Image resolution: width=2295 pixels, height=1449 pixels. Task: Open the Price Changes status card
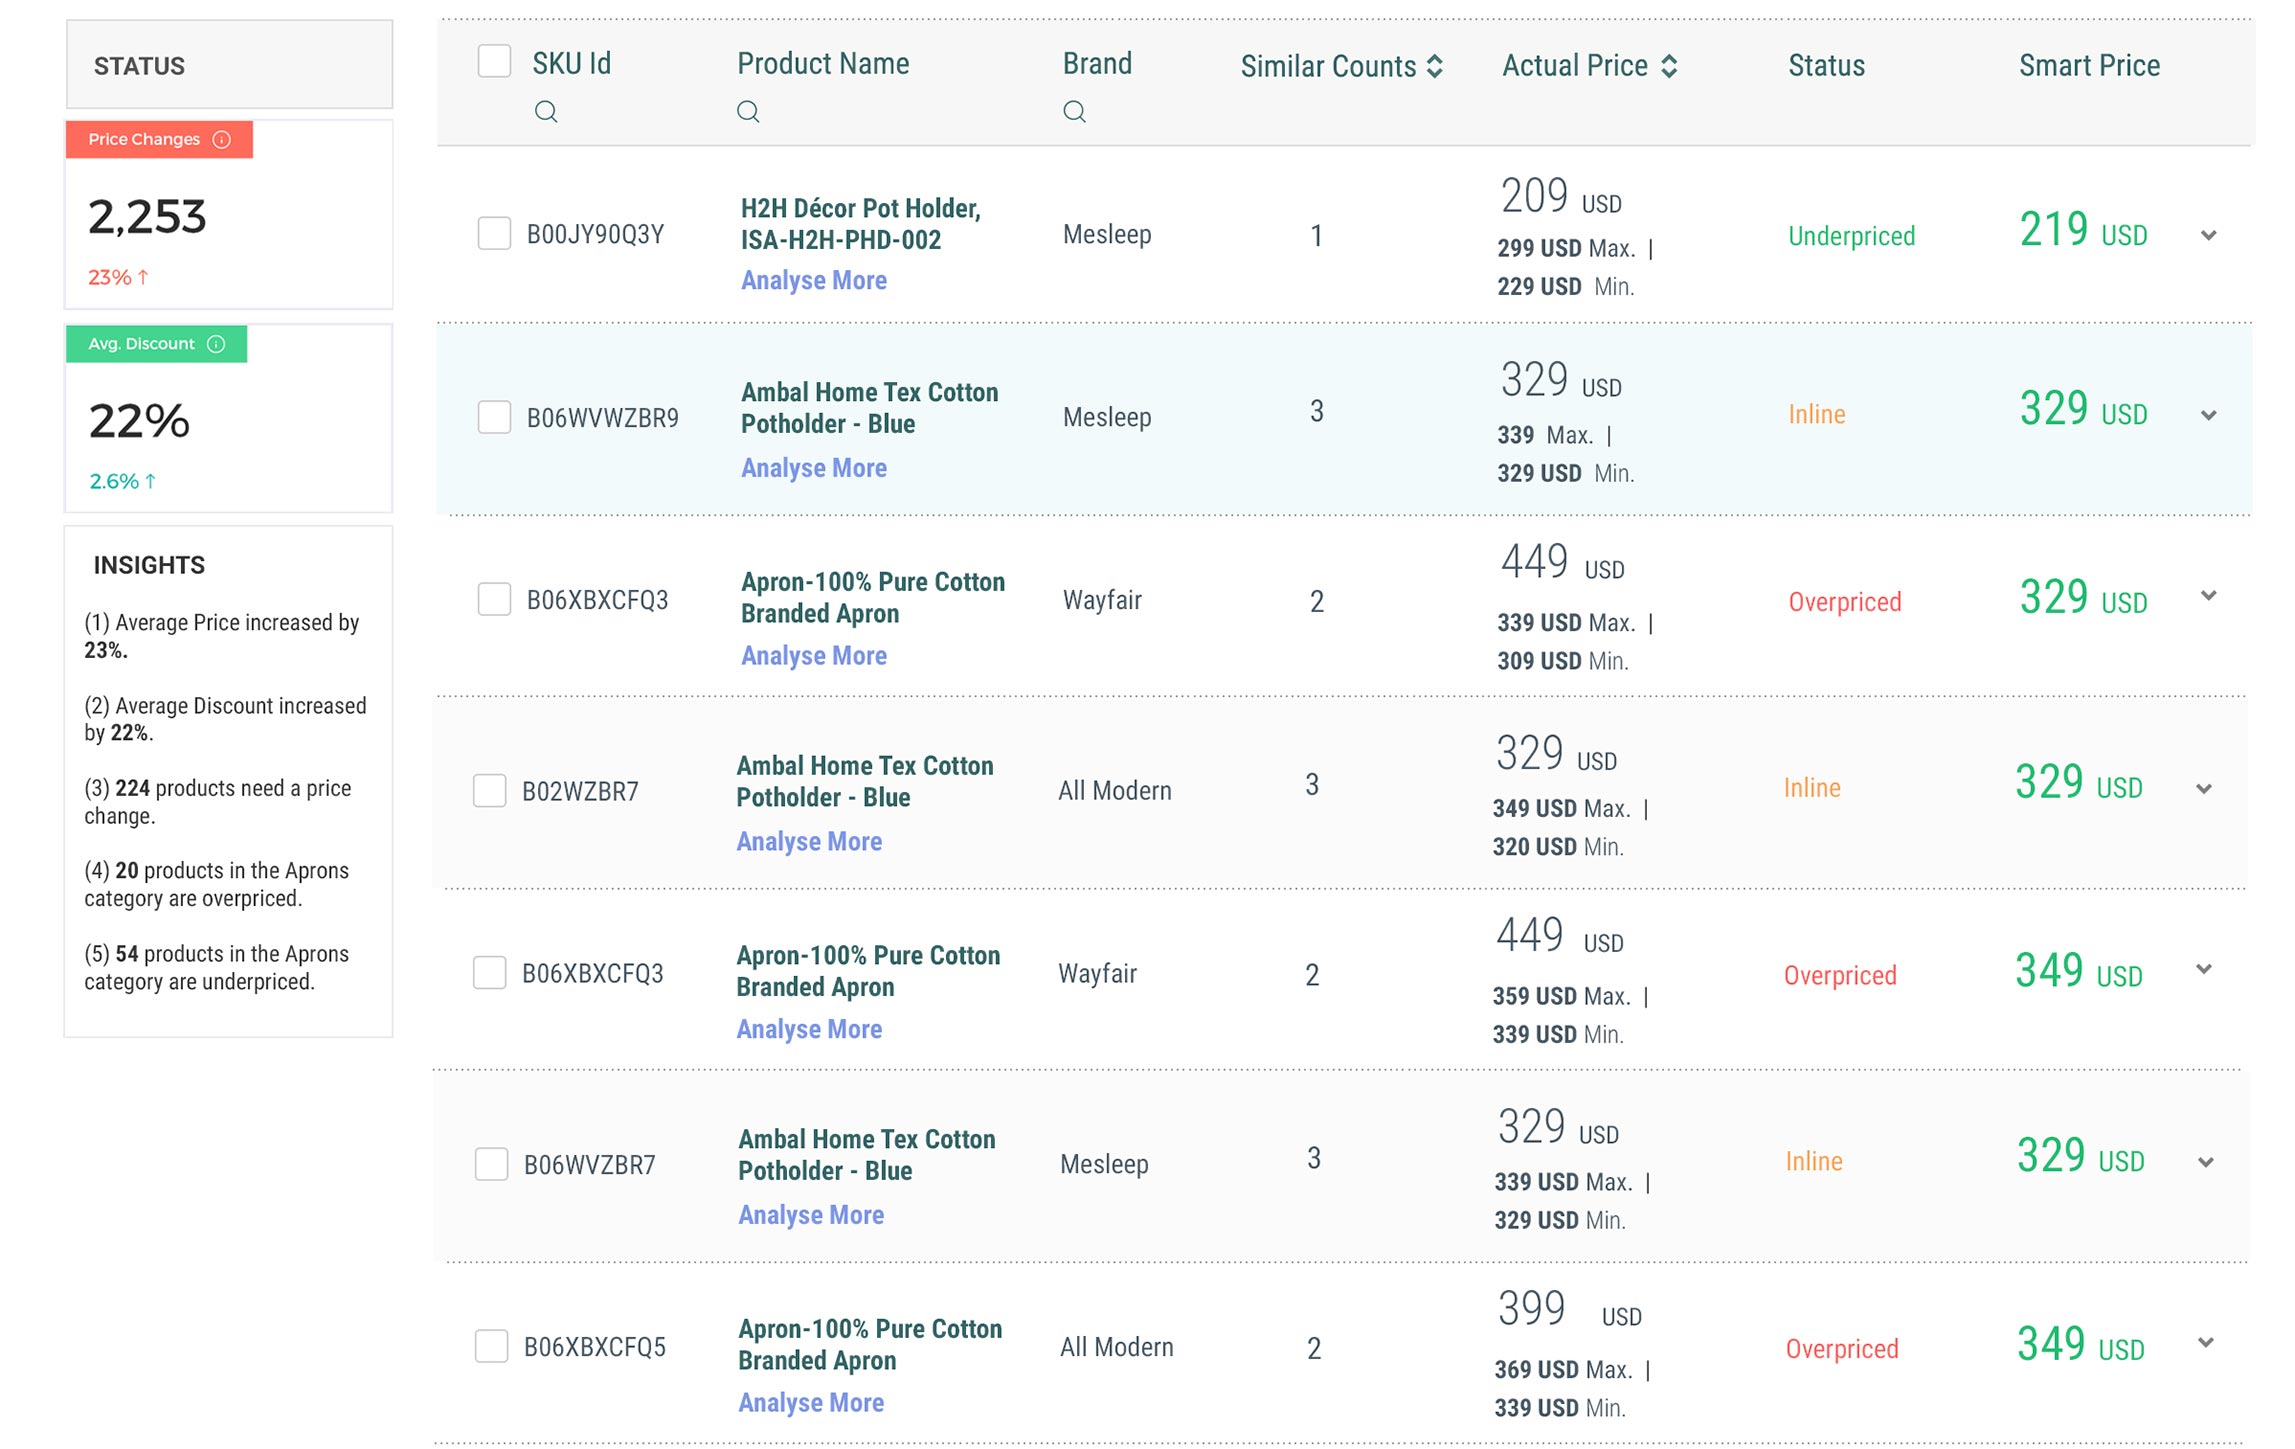tap(229, 215)
